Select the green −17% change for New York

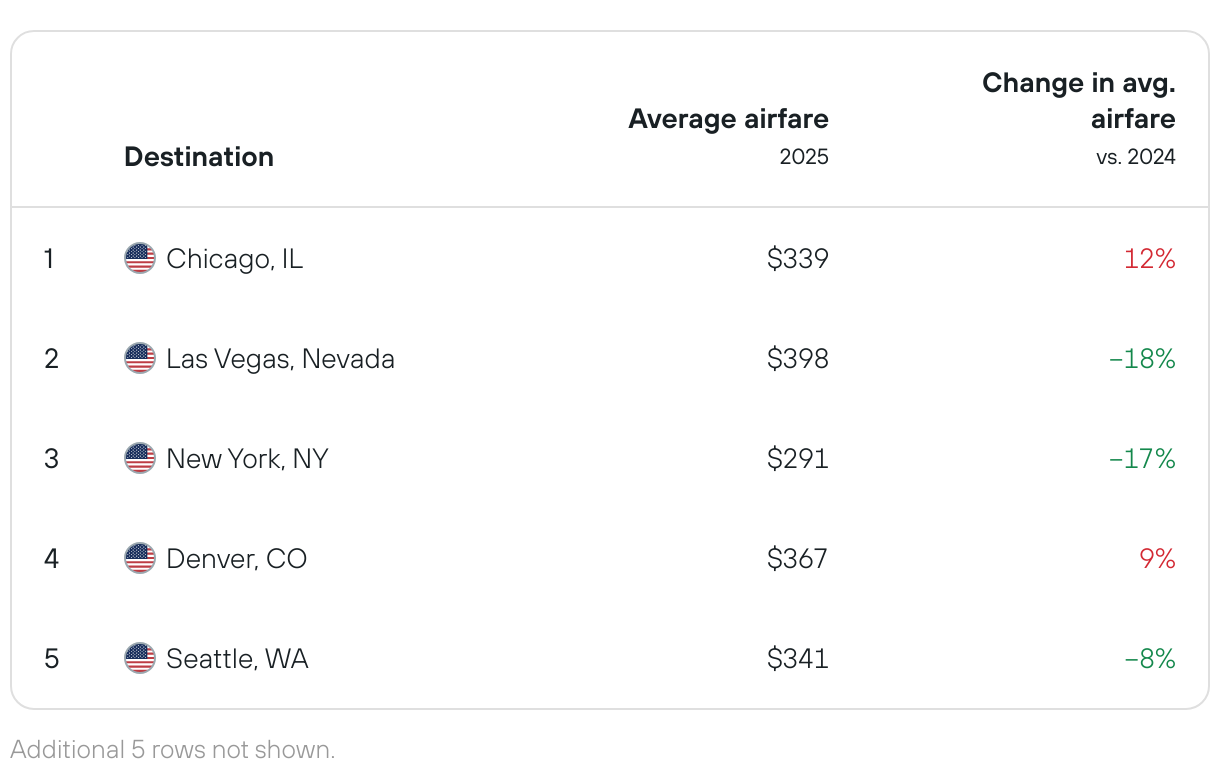(1143, 458)
